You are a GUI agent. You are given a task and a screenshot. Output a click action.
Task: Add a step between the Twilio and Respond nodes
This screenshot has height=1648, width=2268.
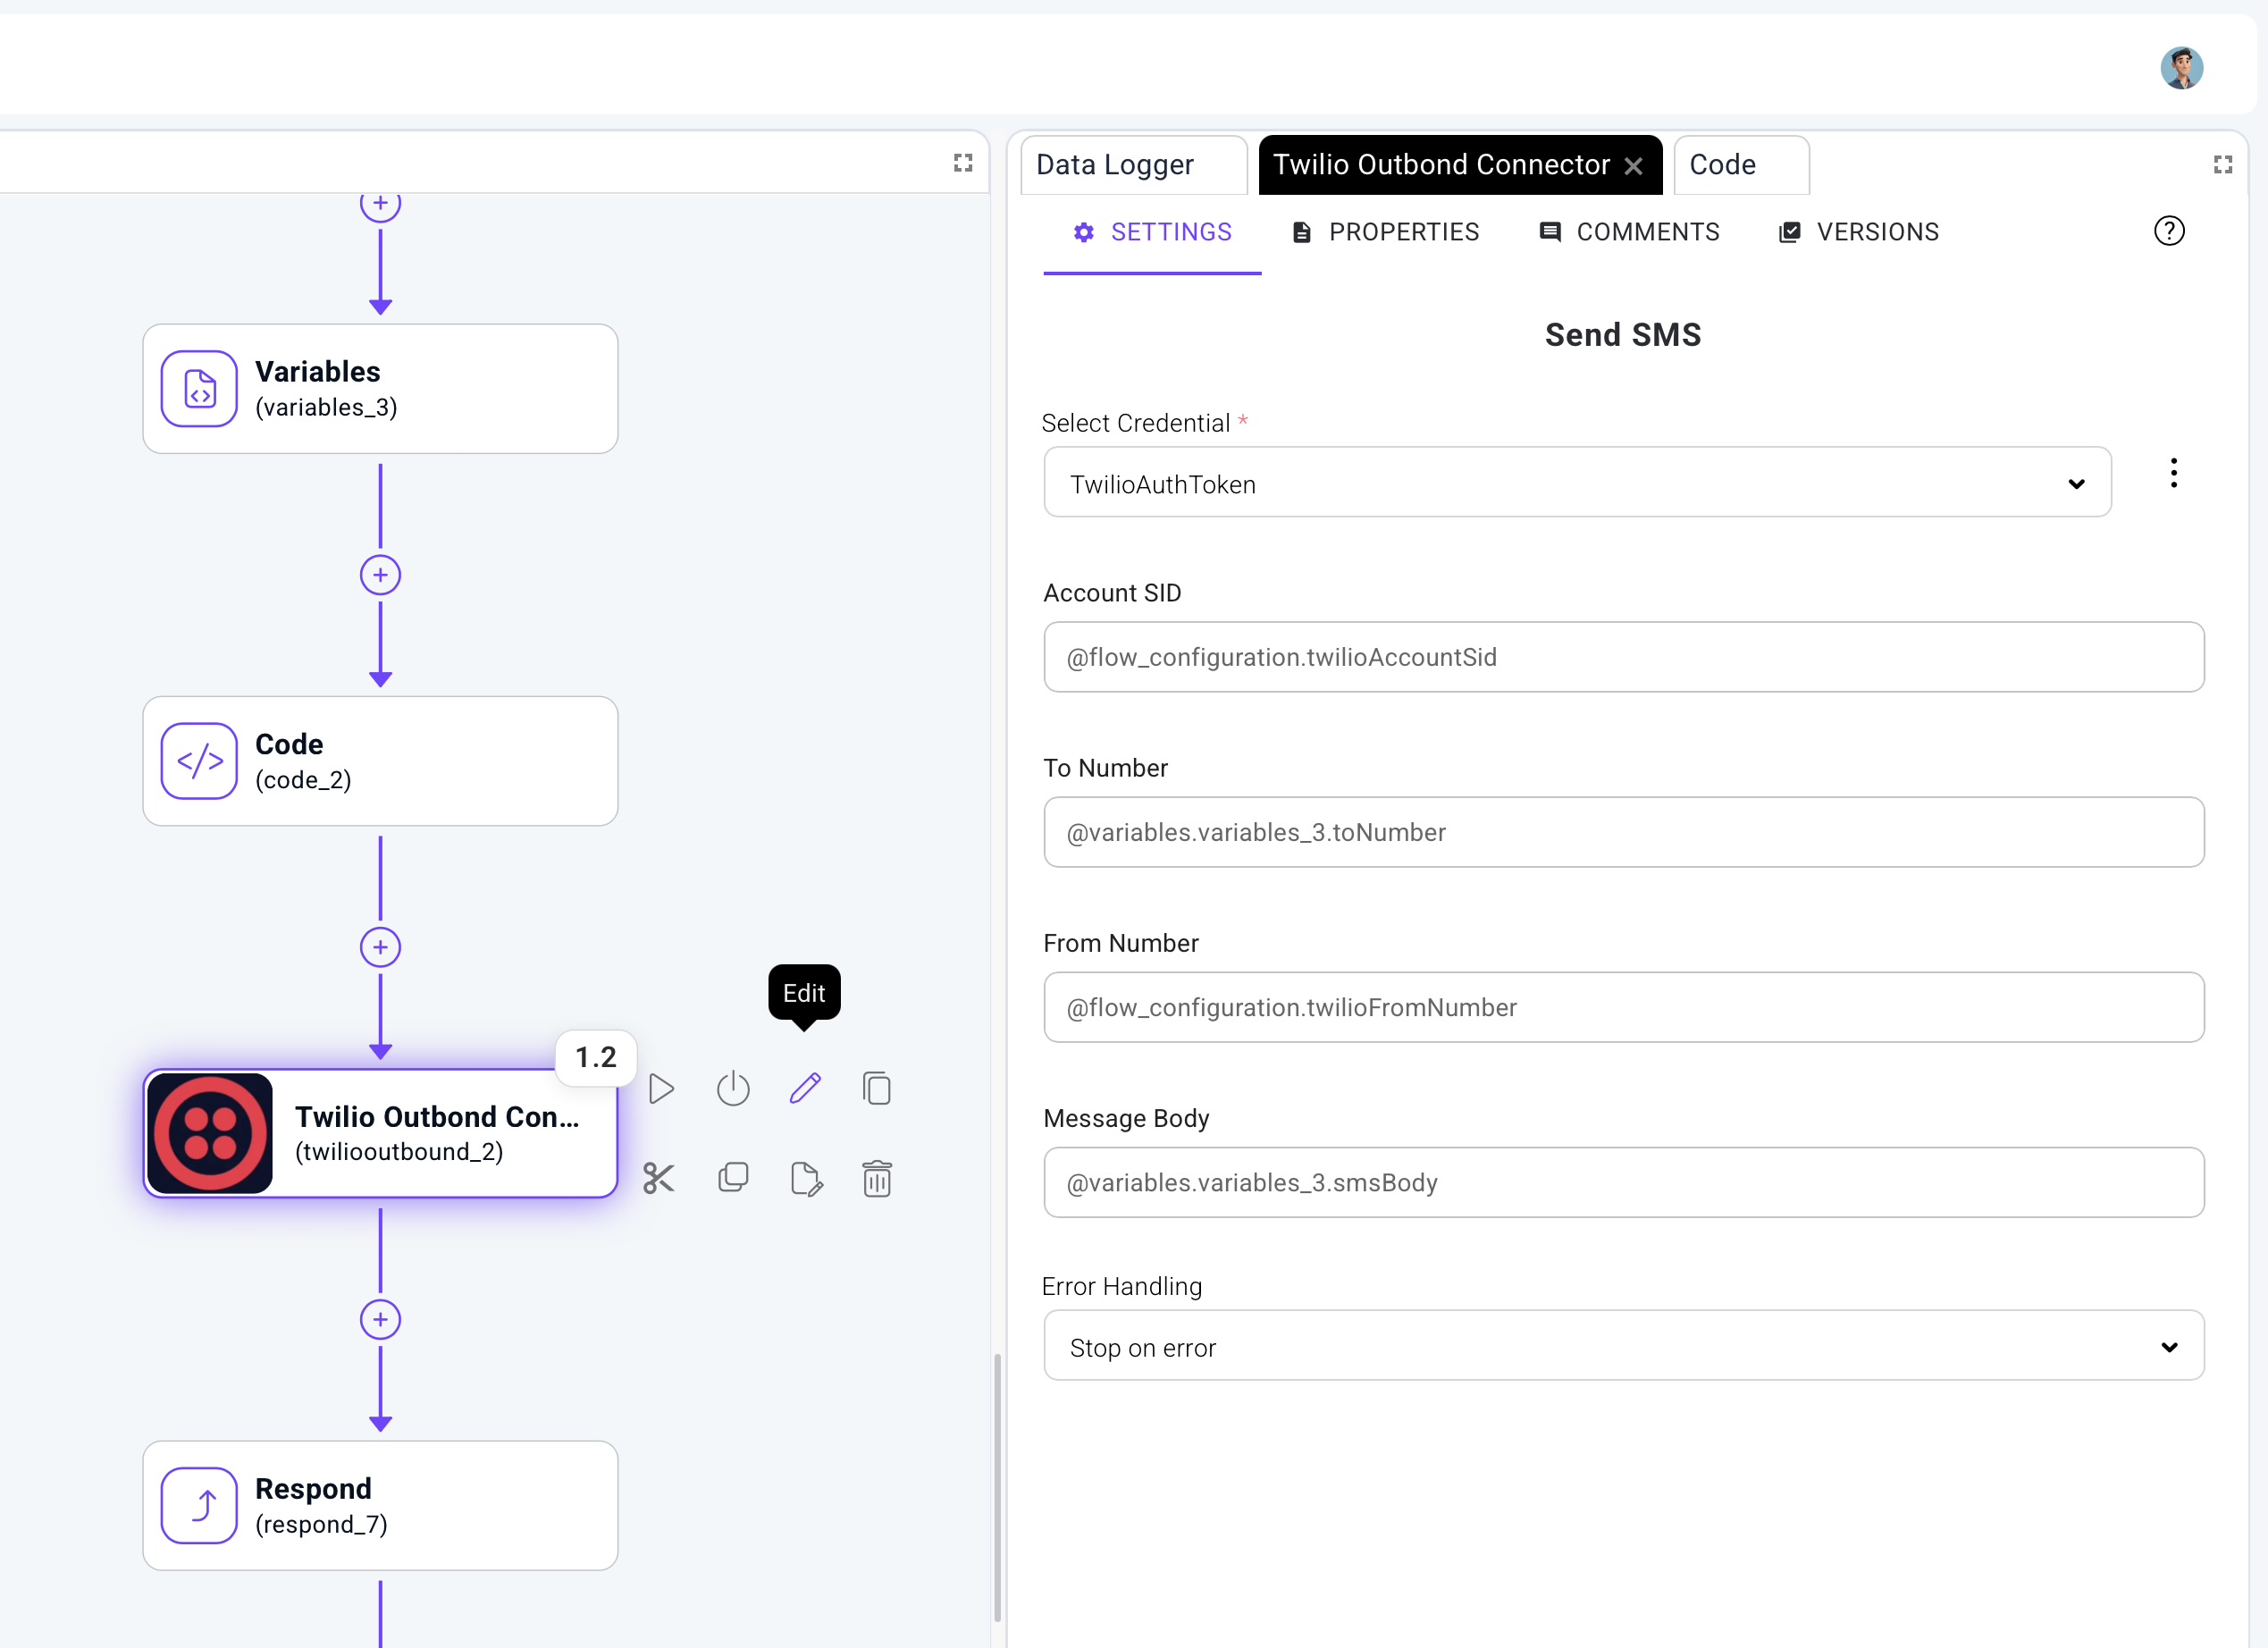pos(380,1319)
